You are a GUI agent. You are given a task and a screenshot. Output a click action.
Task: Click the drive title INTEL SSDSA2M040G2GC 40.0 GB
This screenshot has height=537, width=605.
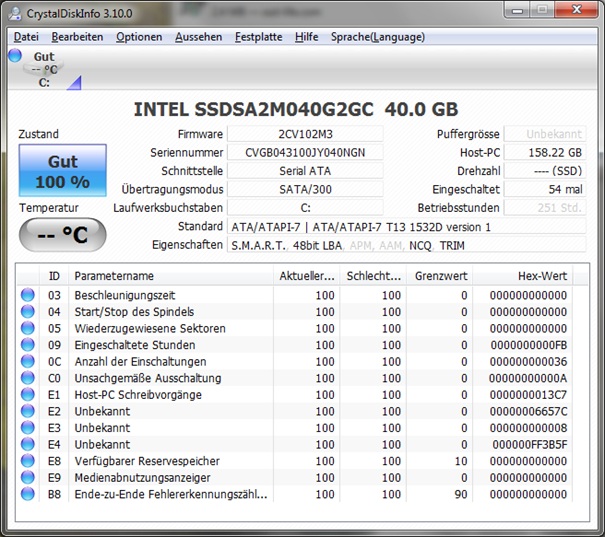click(x=296, y=110)
